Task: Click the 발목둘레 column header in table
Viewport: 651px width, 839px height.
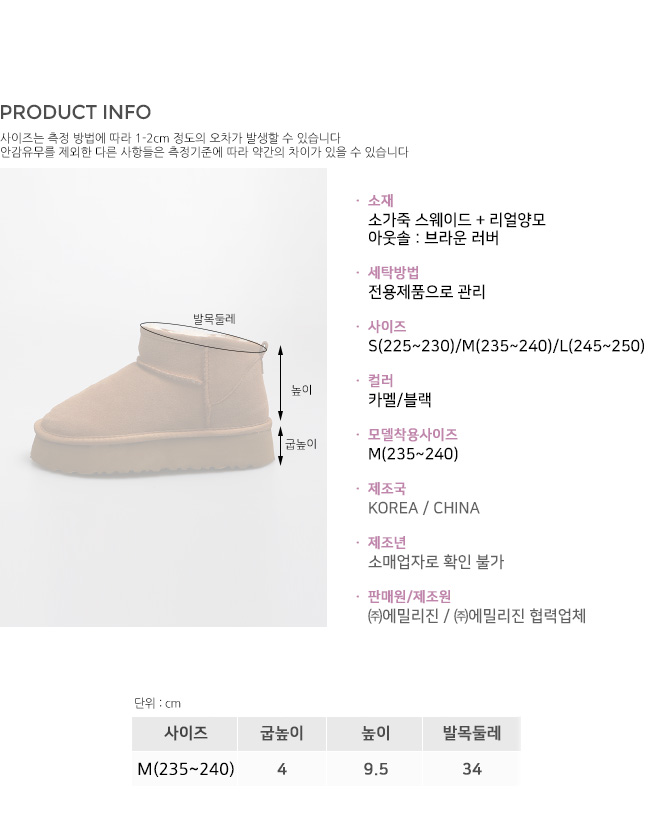Action: (472, 733)
